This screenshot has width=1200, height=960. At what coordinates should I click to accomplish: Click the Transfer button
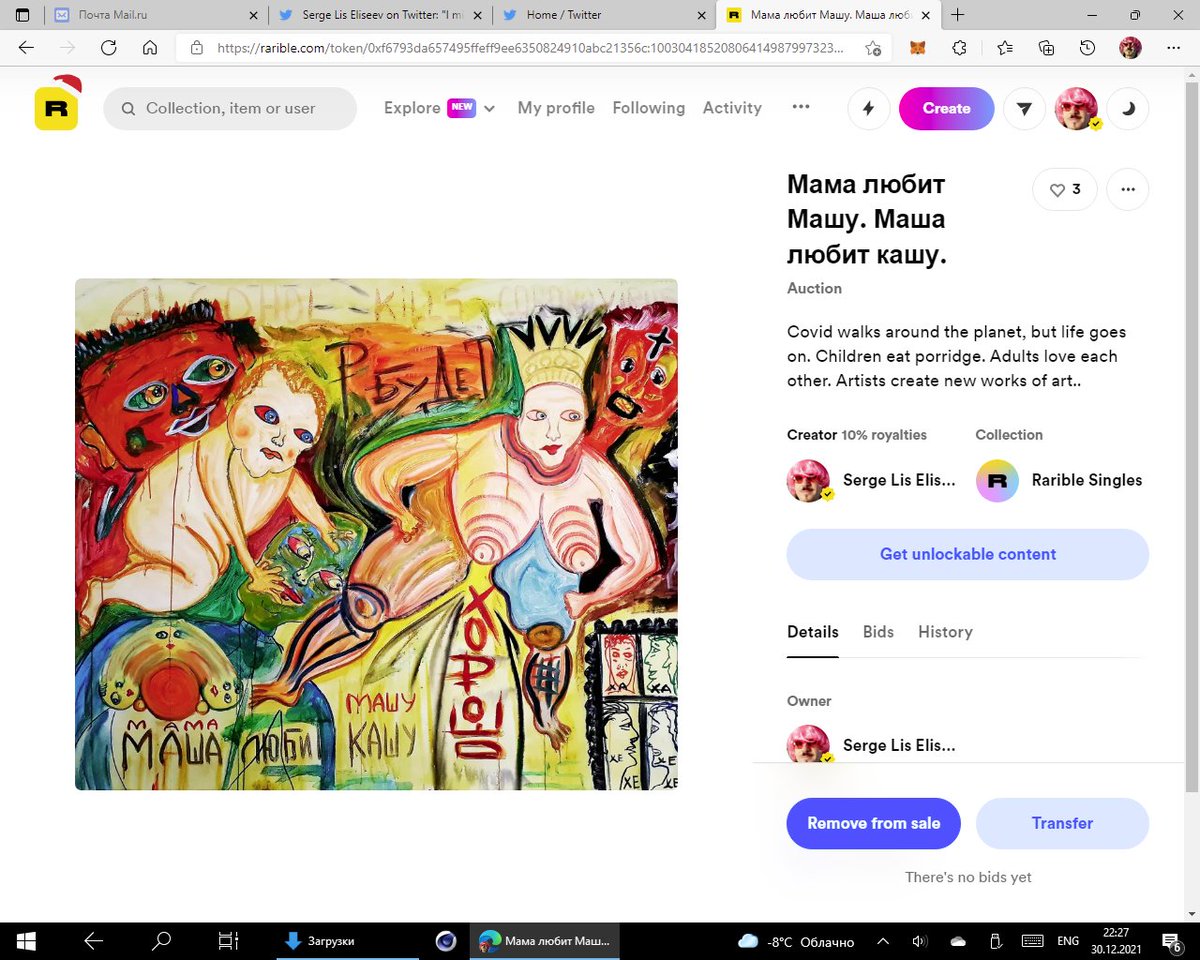point(1062,823)
